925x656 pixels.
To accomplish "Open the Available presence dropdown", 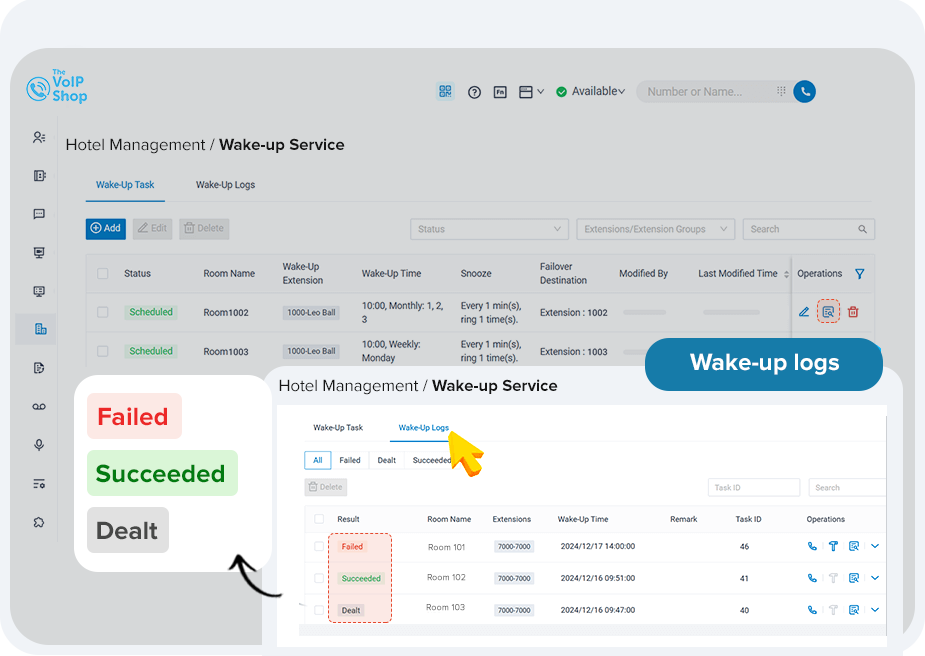I will (x=591, y=91).
